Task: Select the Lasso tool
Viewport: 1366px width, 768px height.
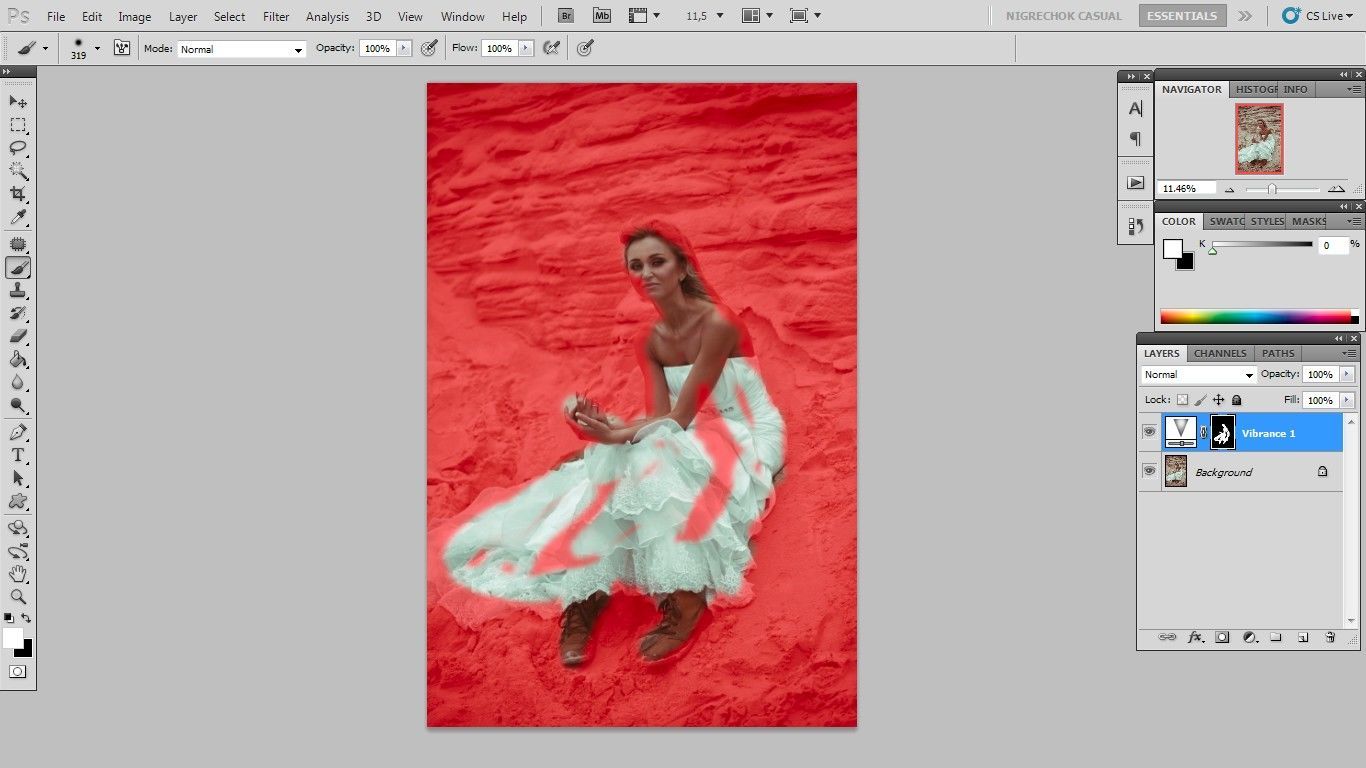Action: coord(18,148)
